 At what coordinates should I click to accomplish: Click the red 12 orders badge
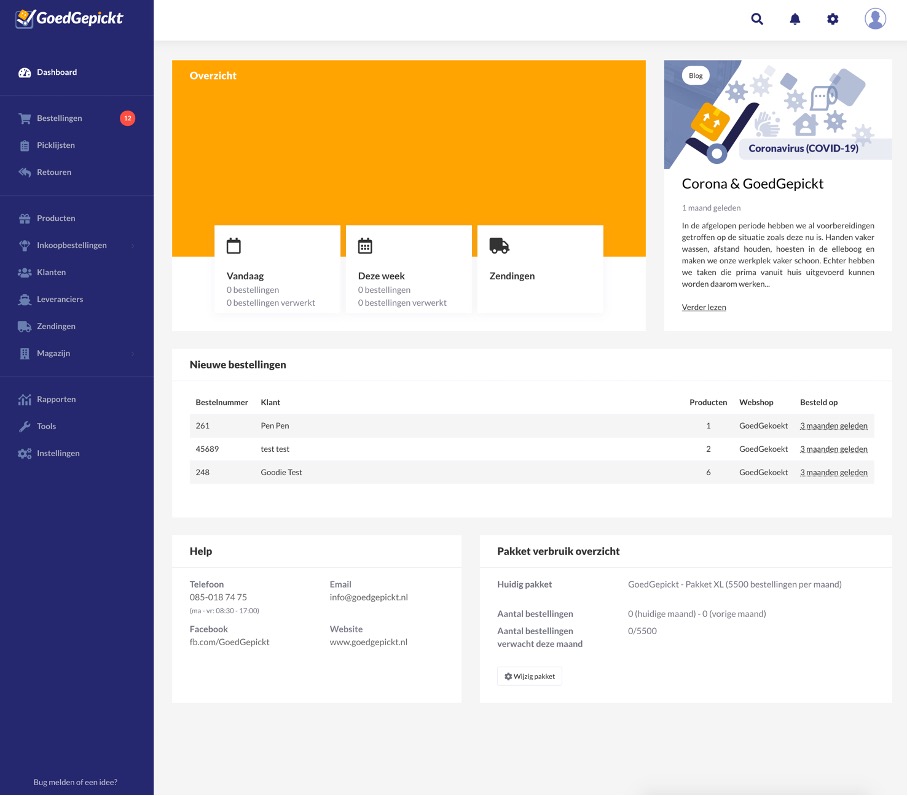[127, 118]
